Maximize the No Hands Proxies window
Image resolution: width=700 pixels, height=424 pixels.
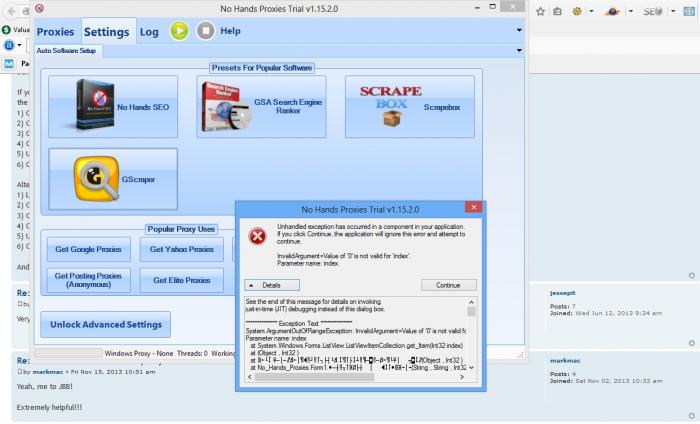coord(492,7)
